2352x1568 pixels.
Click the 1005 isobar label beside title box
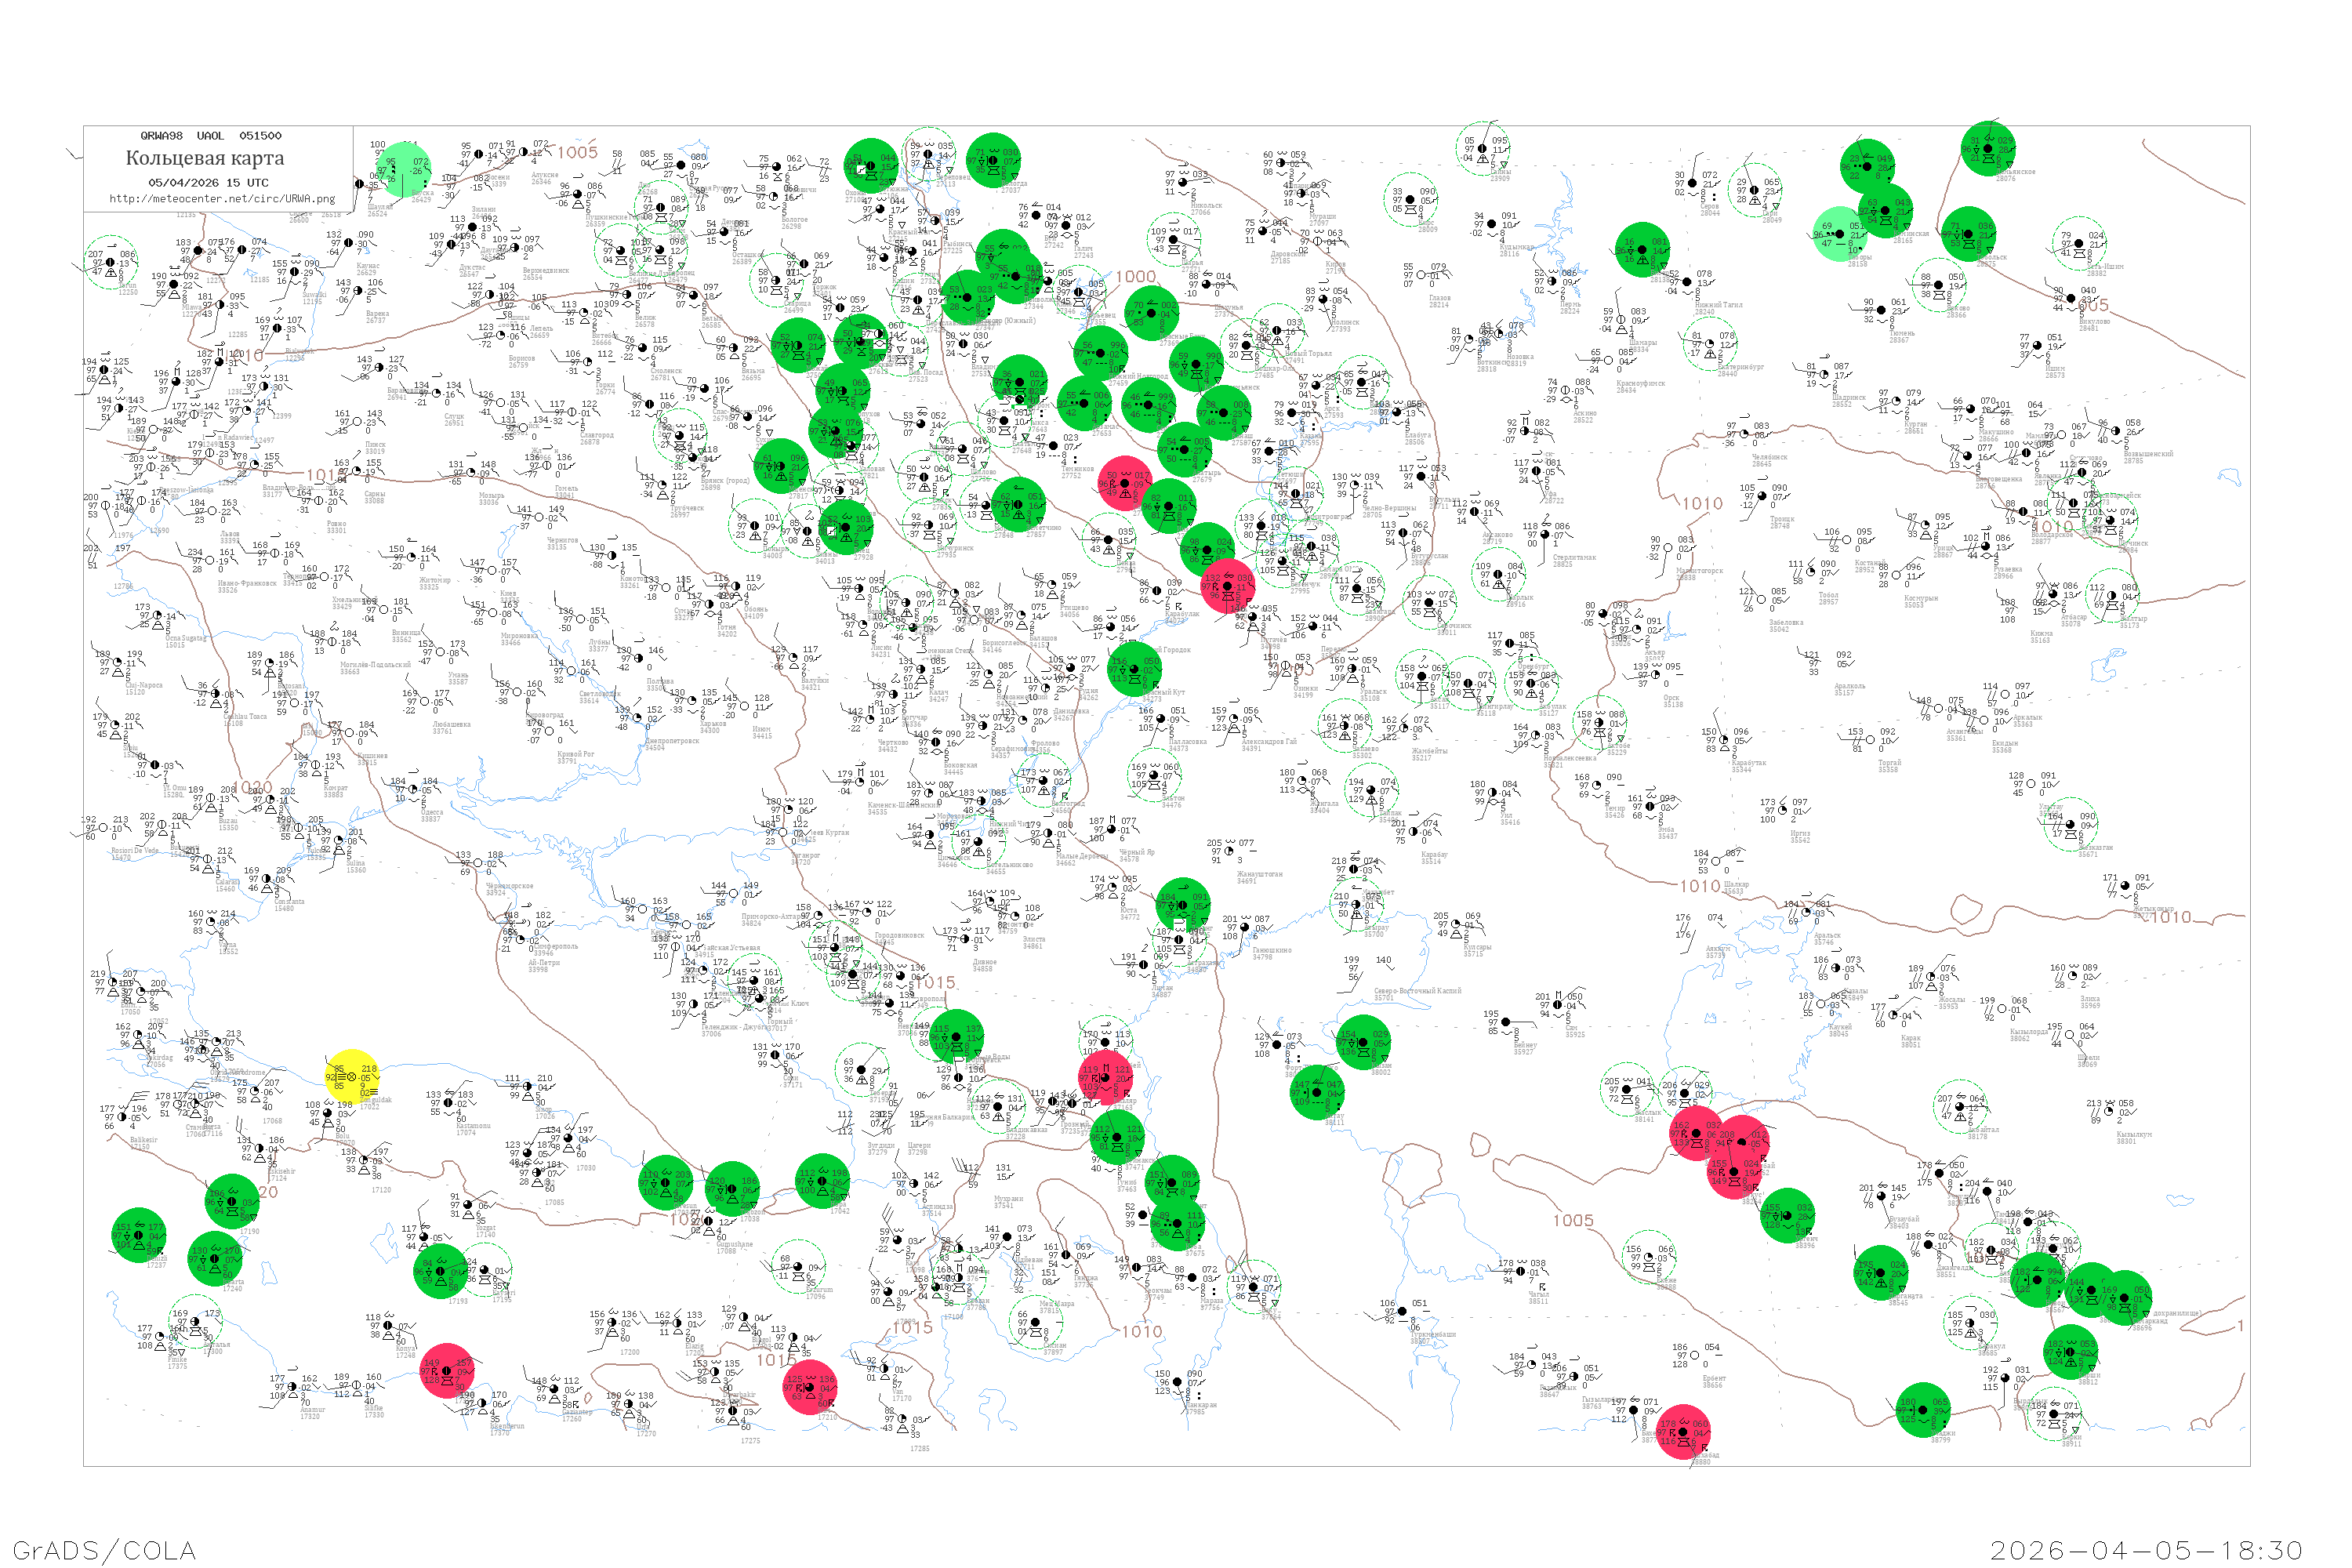pyautogui.click(x=577, y=153)
